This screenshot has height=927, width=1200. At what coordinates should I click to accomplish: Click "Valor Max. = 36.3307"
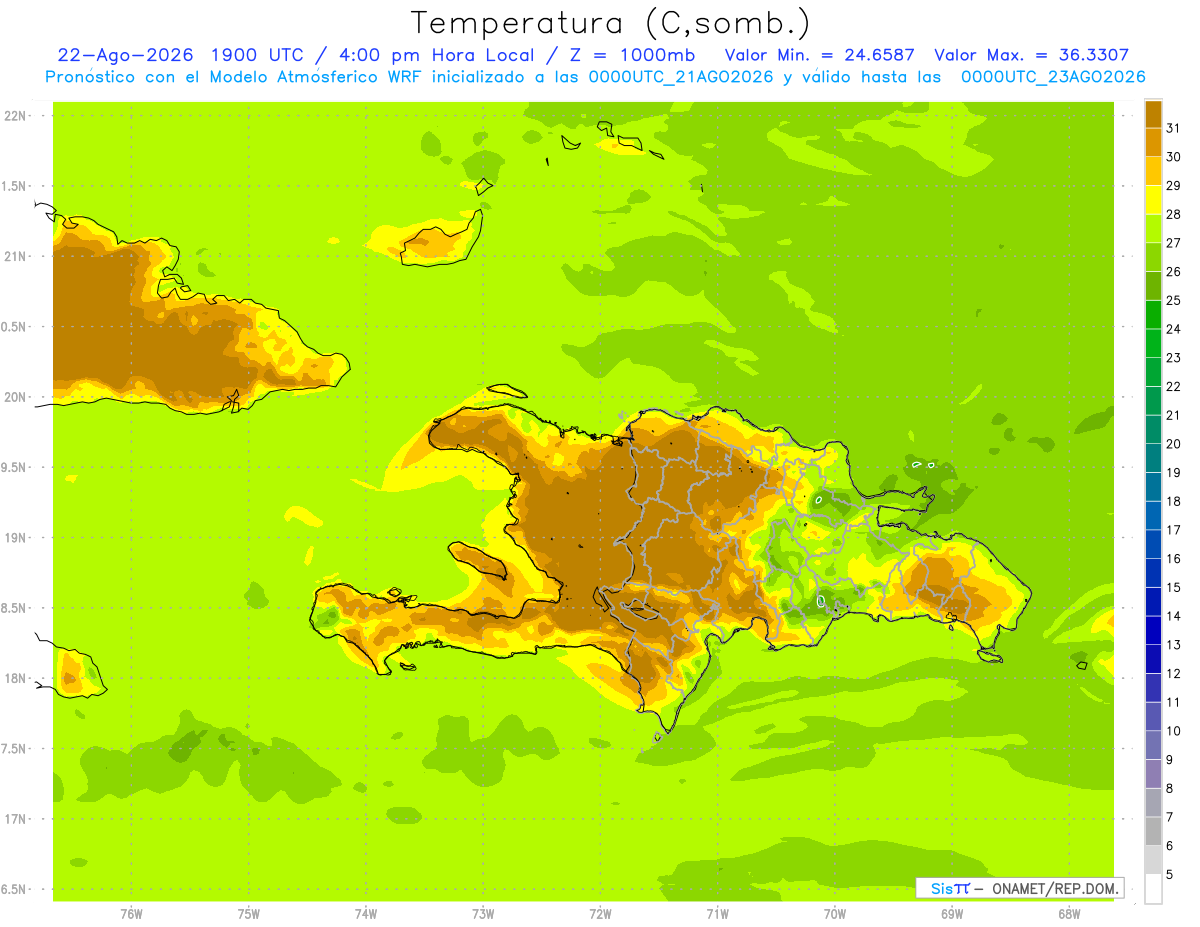pyautogui.click(x=1032, y=55)
